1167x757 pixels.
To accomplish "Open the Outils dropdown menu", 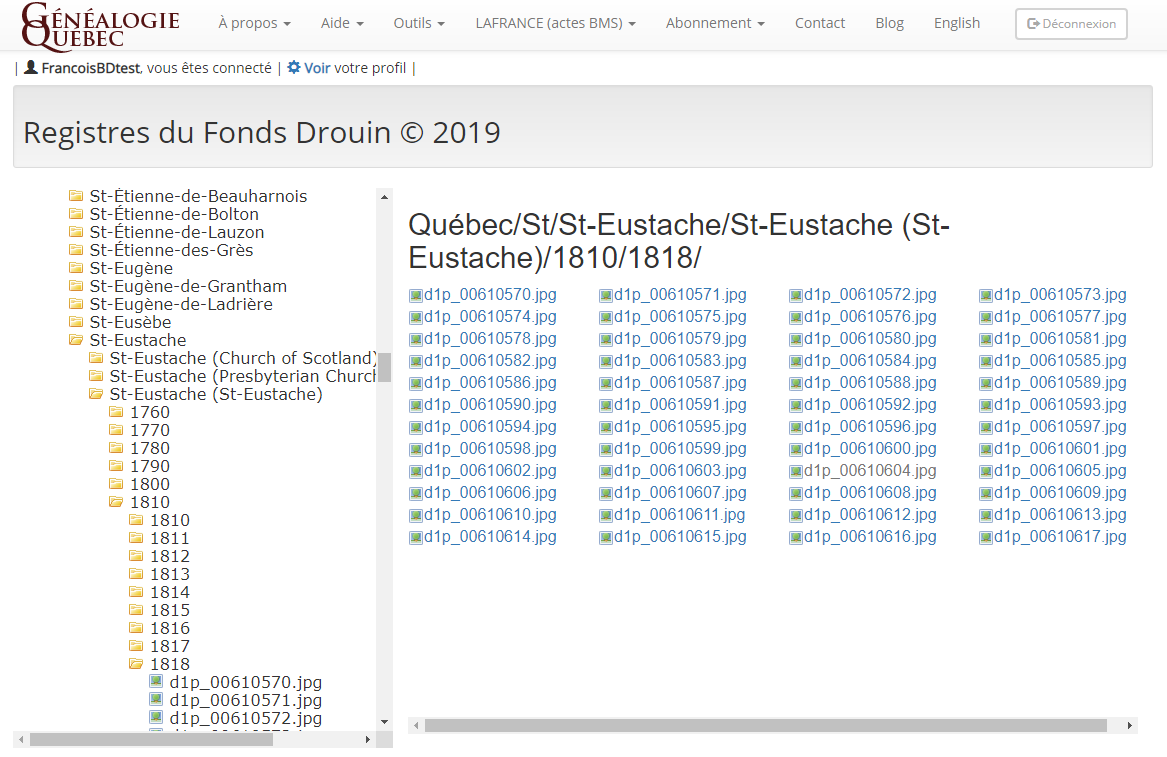I will pyautogui.click(x=419, y=23).
